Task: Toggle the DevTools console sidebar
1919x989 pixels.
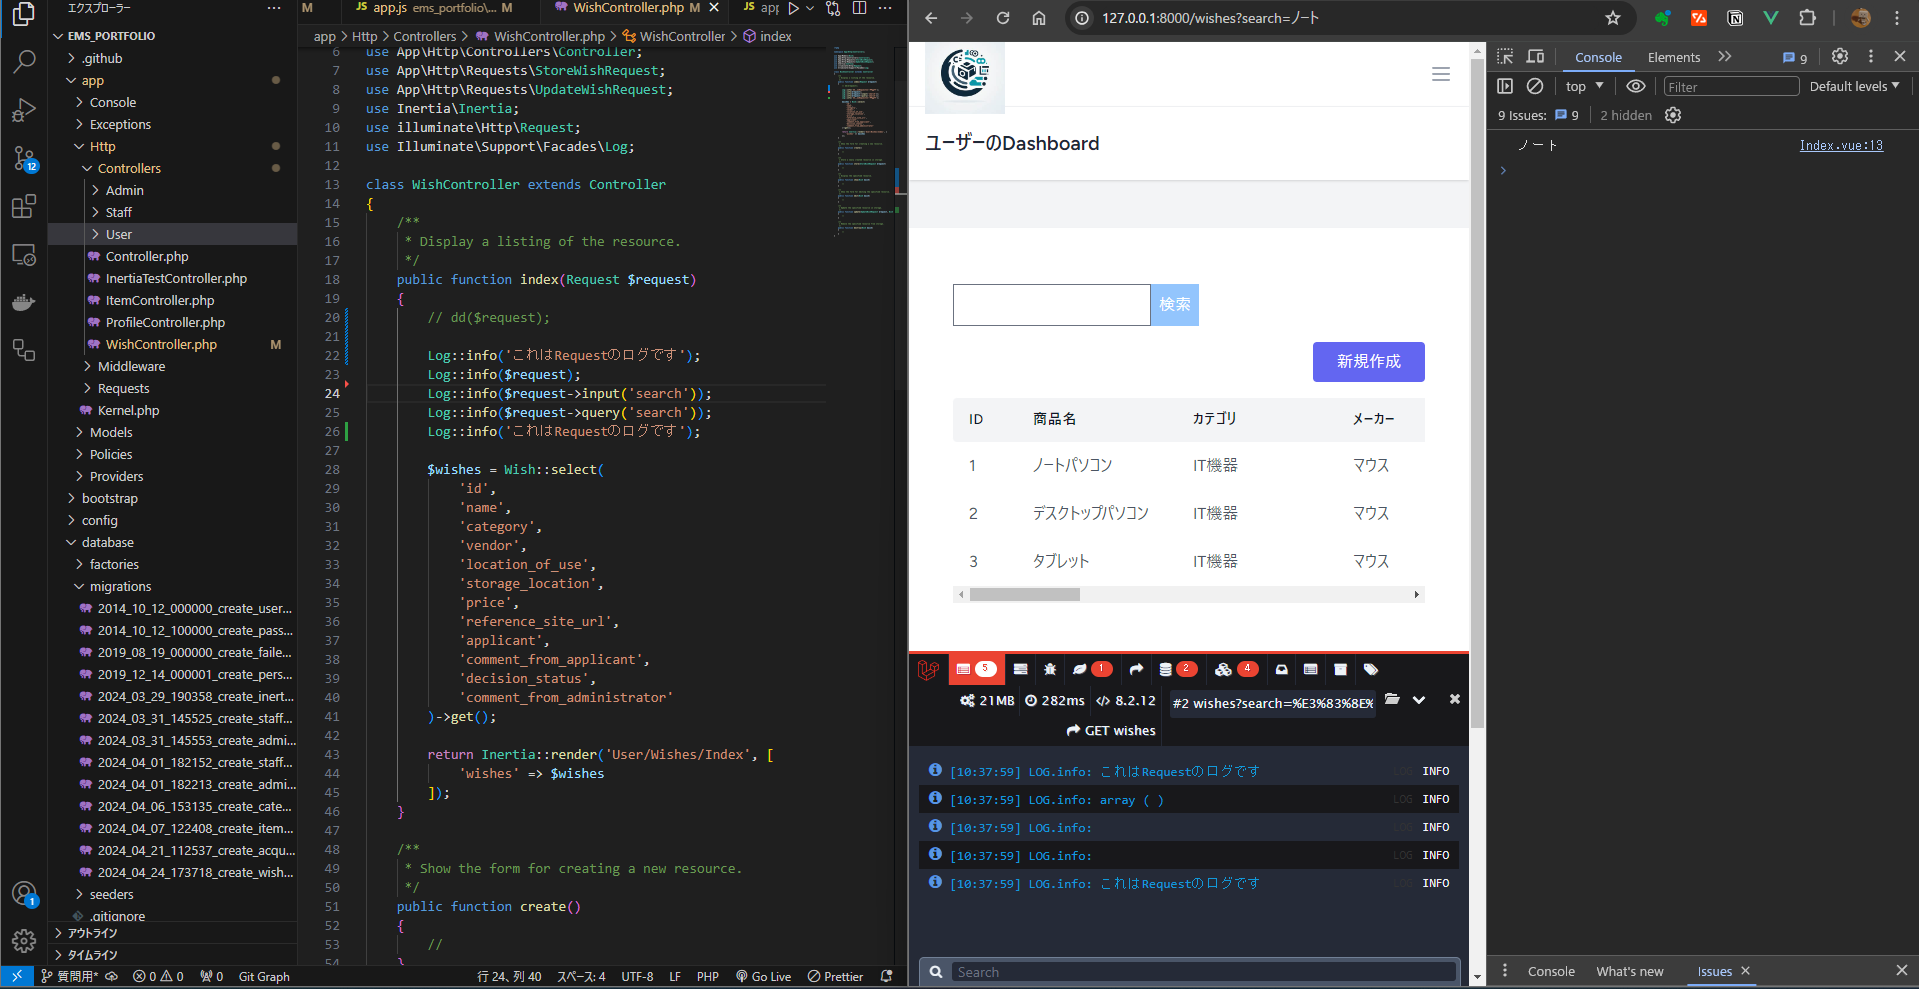Action: pyautogui.click(x=1505, y=87)
